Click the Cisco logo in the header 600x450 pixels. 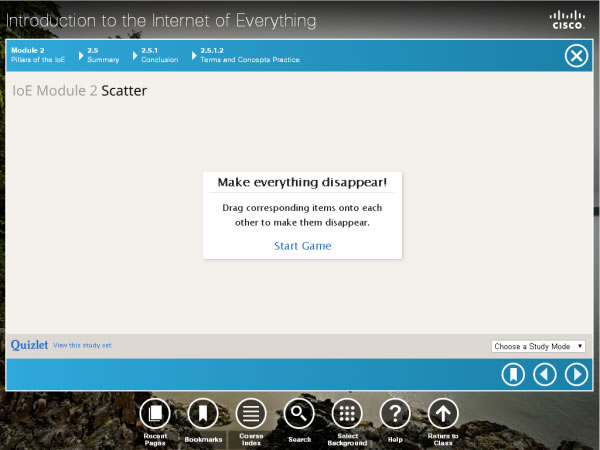(568, 19)
